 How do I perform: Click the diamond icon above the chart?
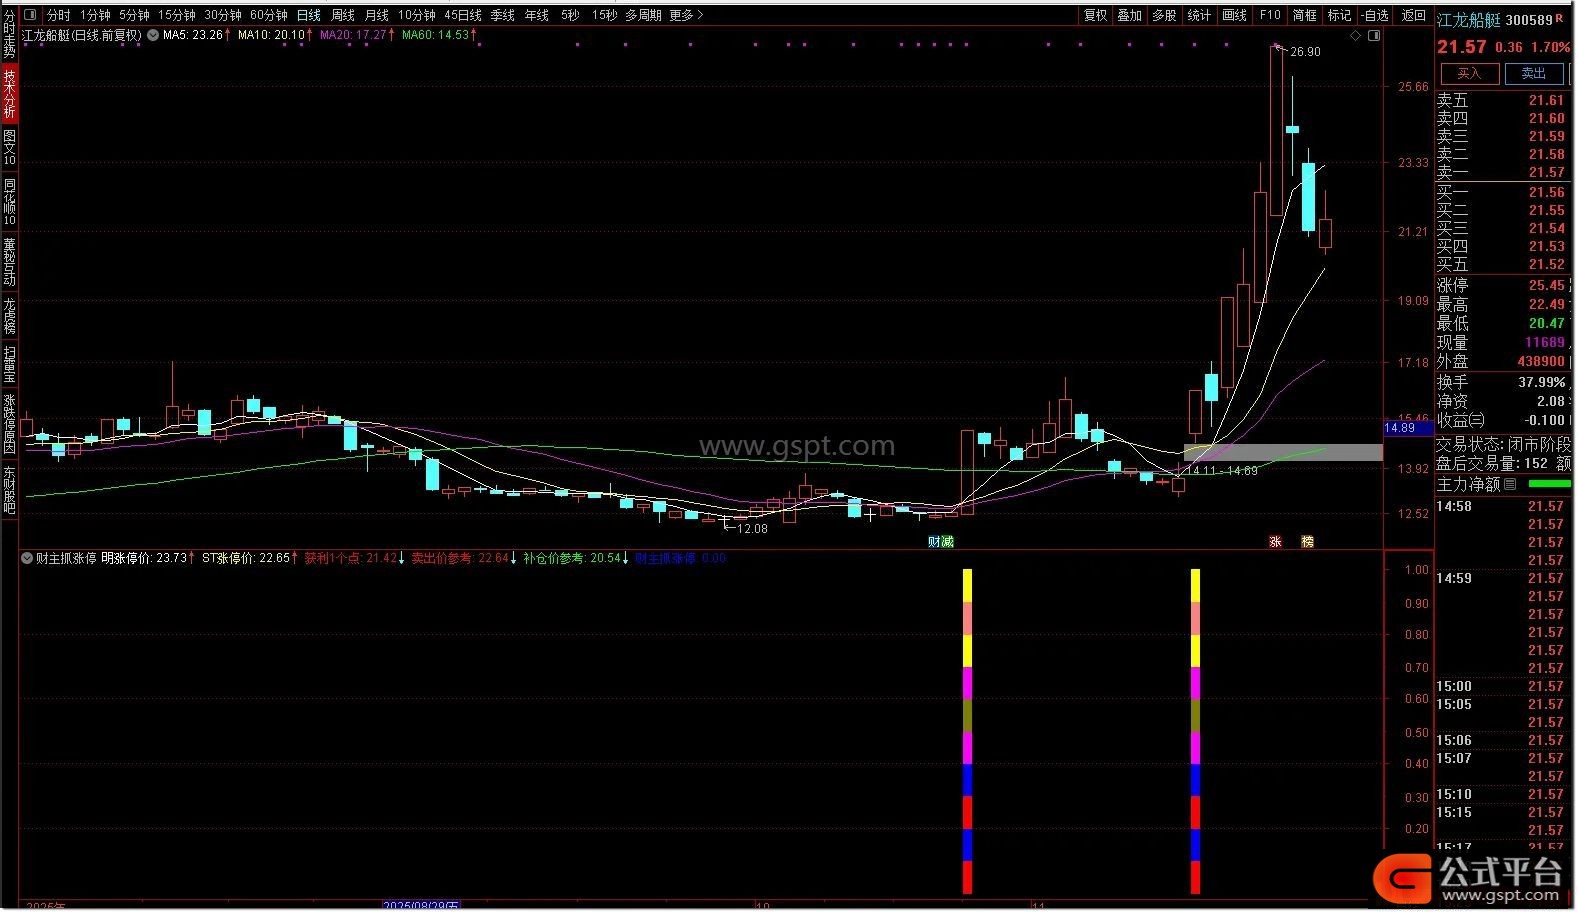(1356, 35)
